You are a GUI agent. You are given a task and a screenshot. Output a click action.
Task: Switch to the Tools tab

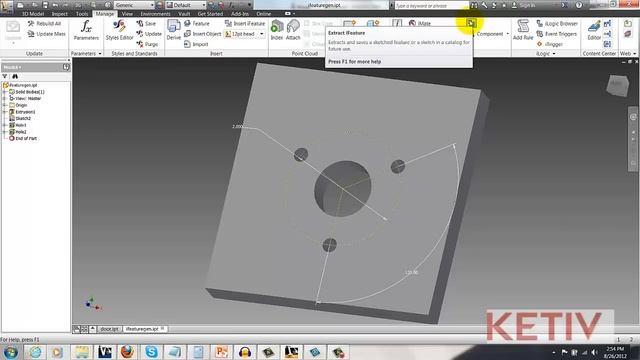(82, 14)
